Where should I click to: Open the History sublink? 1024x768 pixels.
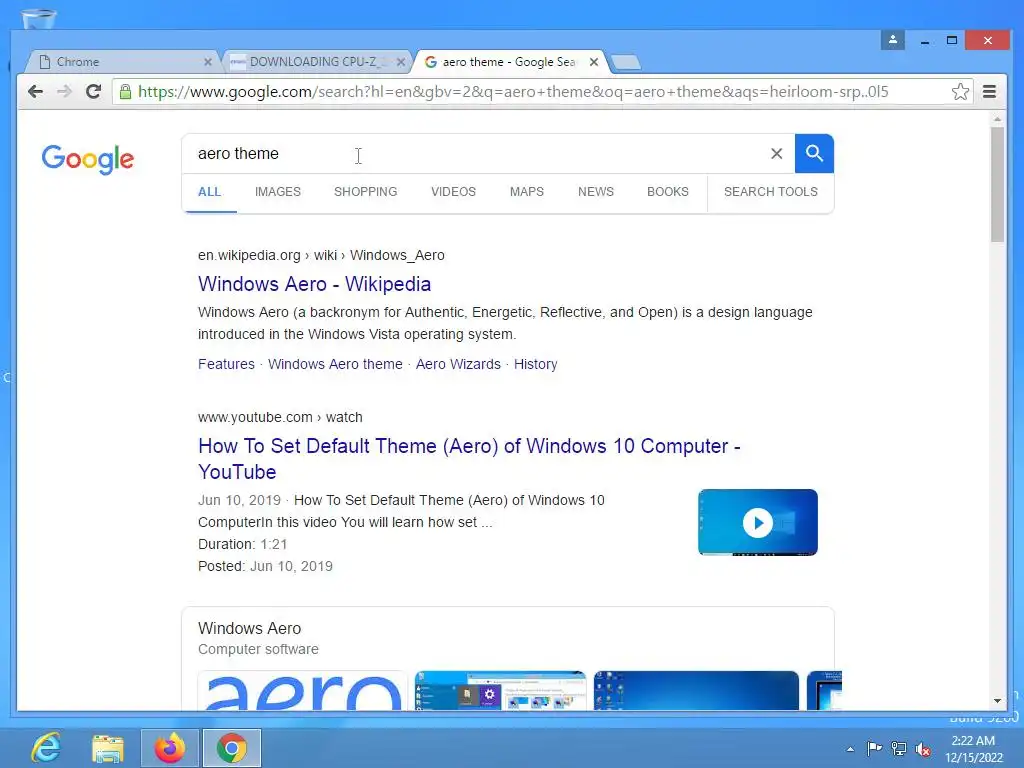[x=536, y=364]
